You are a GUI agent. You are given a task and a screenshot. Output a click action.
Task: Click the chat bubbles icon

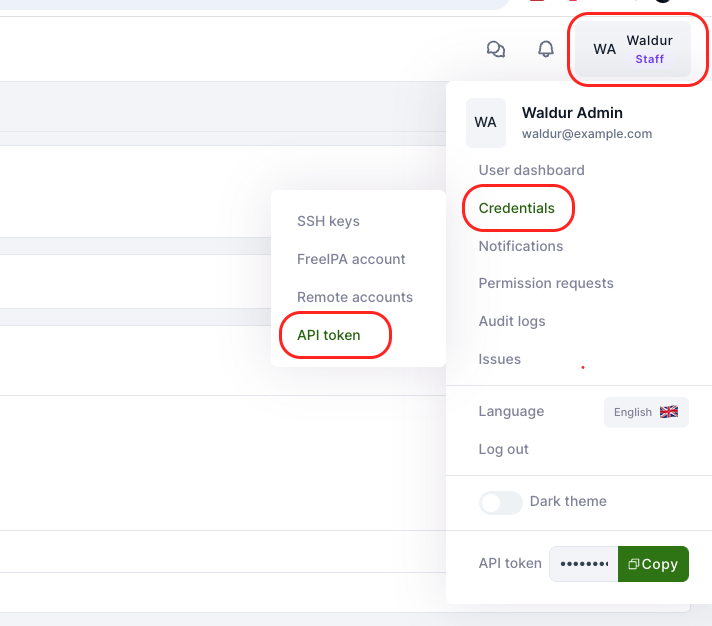(495, 49)
